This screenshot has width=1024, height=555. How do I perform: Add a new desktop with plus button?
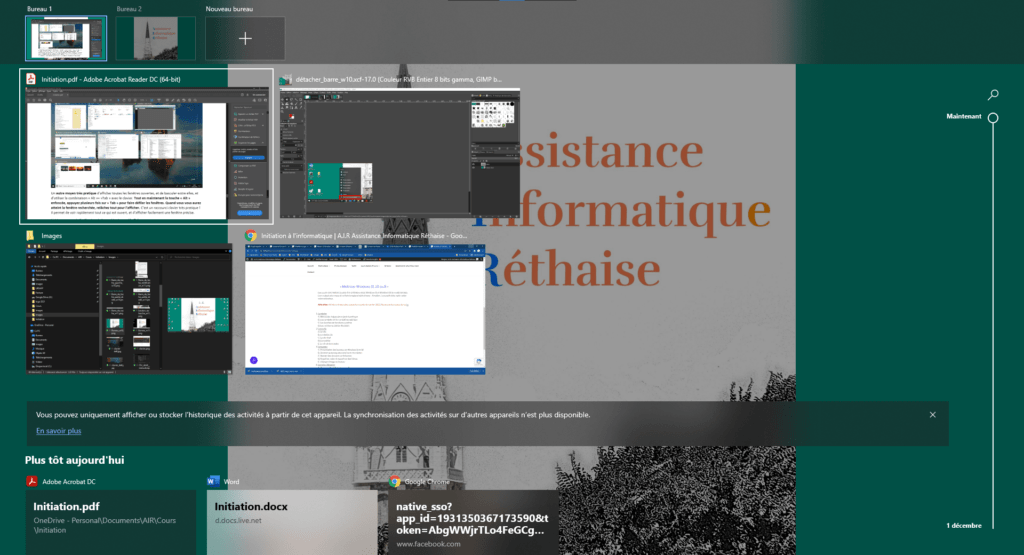[x=245, y=39]
